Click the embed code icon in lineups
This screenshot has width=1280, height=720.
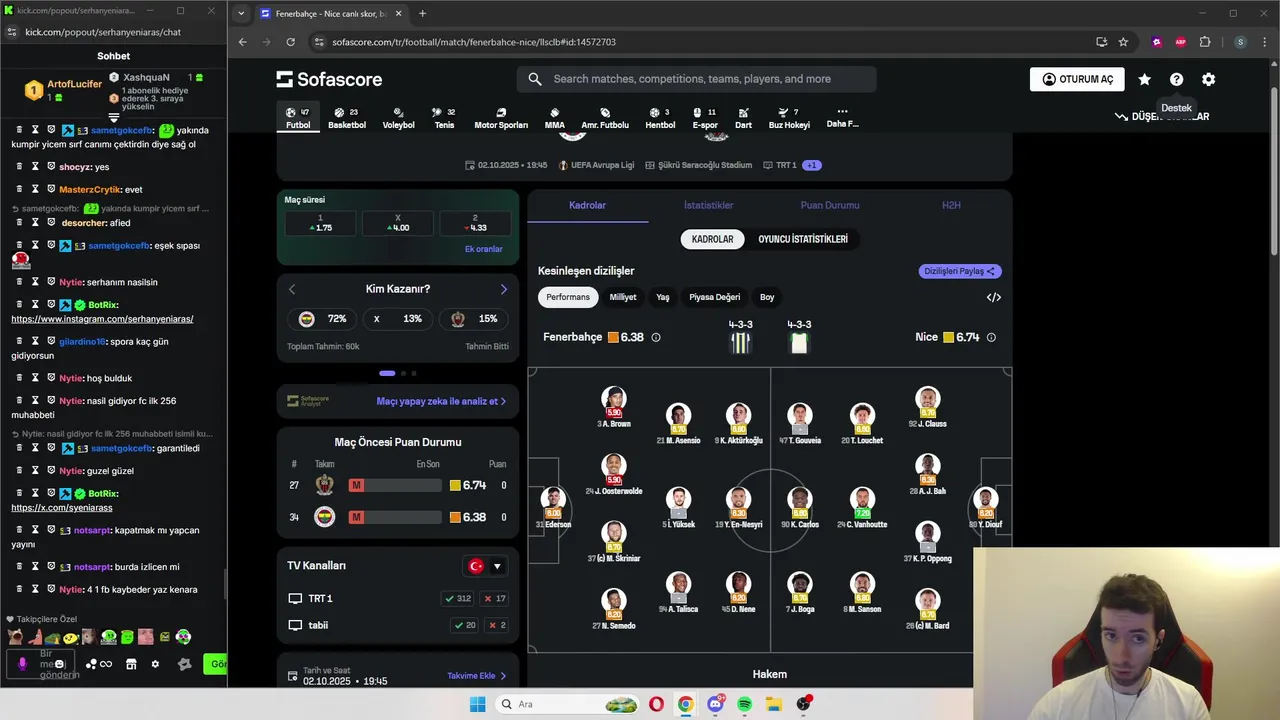(993, 297)
